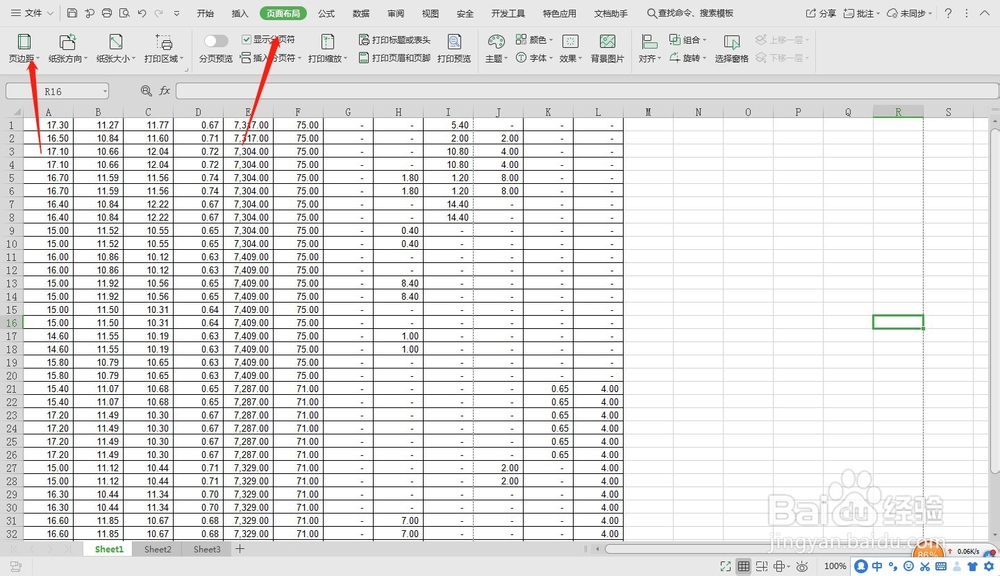This screenshot has width=1000, height=576.
Task: Switch to the 视图 ribbon tab
Action: (430, 13)
